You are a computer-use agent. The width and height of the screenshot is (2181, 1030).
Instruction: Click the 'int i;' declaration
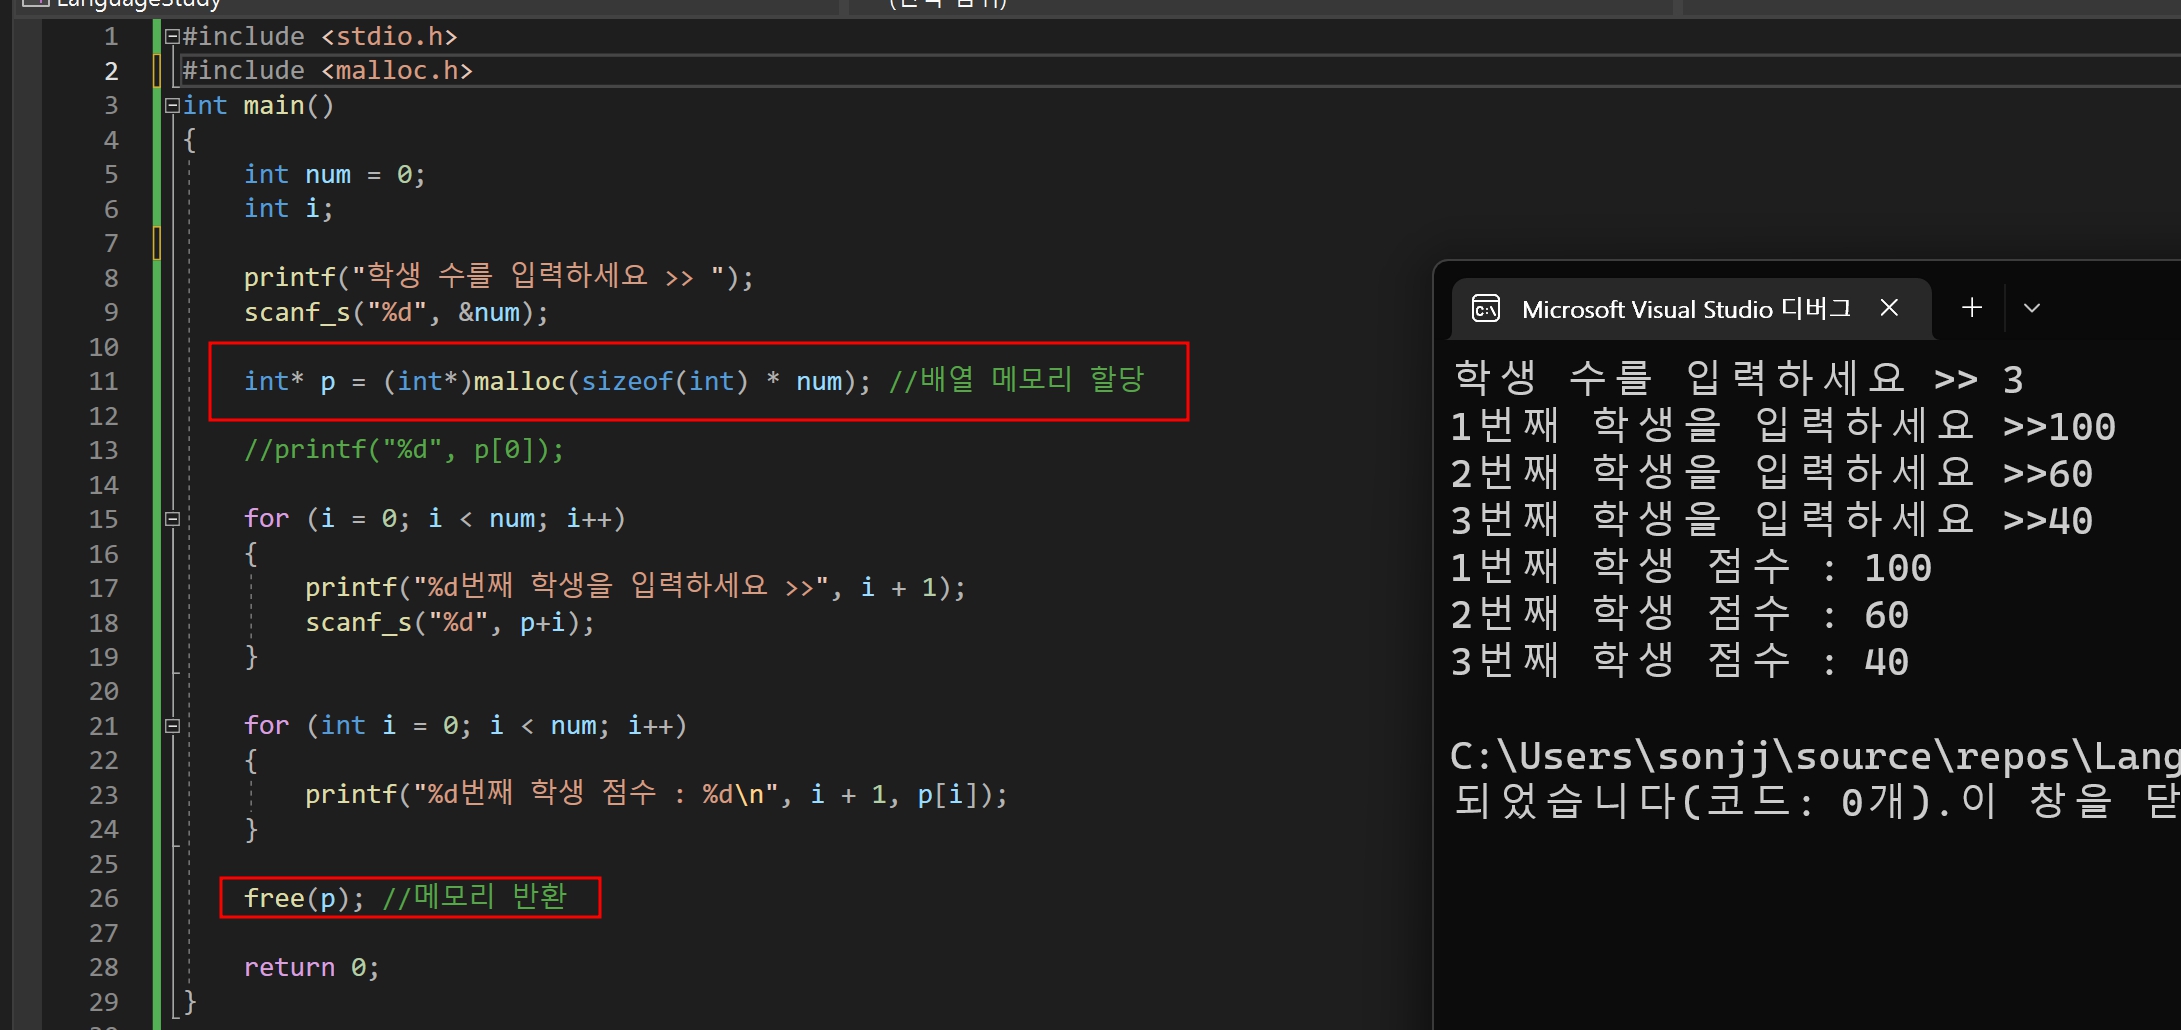tap(289, 209)
